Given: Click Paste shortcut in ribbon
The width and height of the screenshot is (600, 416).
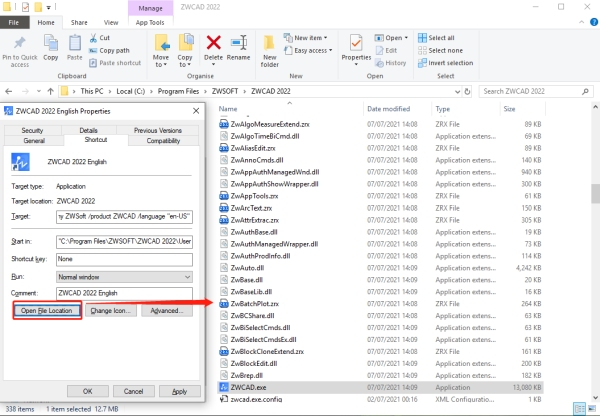Looking at the screenshot, I should click(115, 63).
